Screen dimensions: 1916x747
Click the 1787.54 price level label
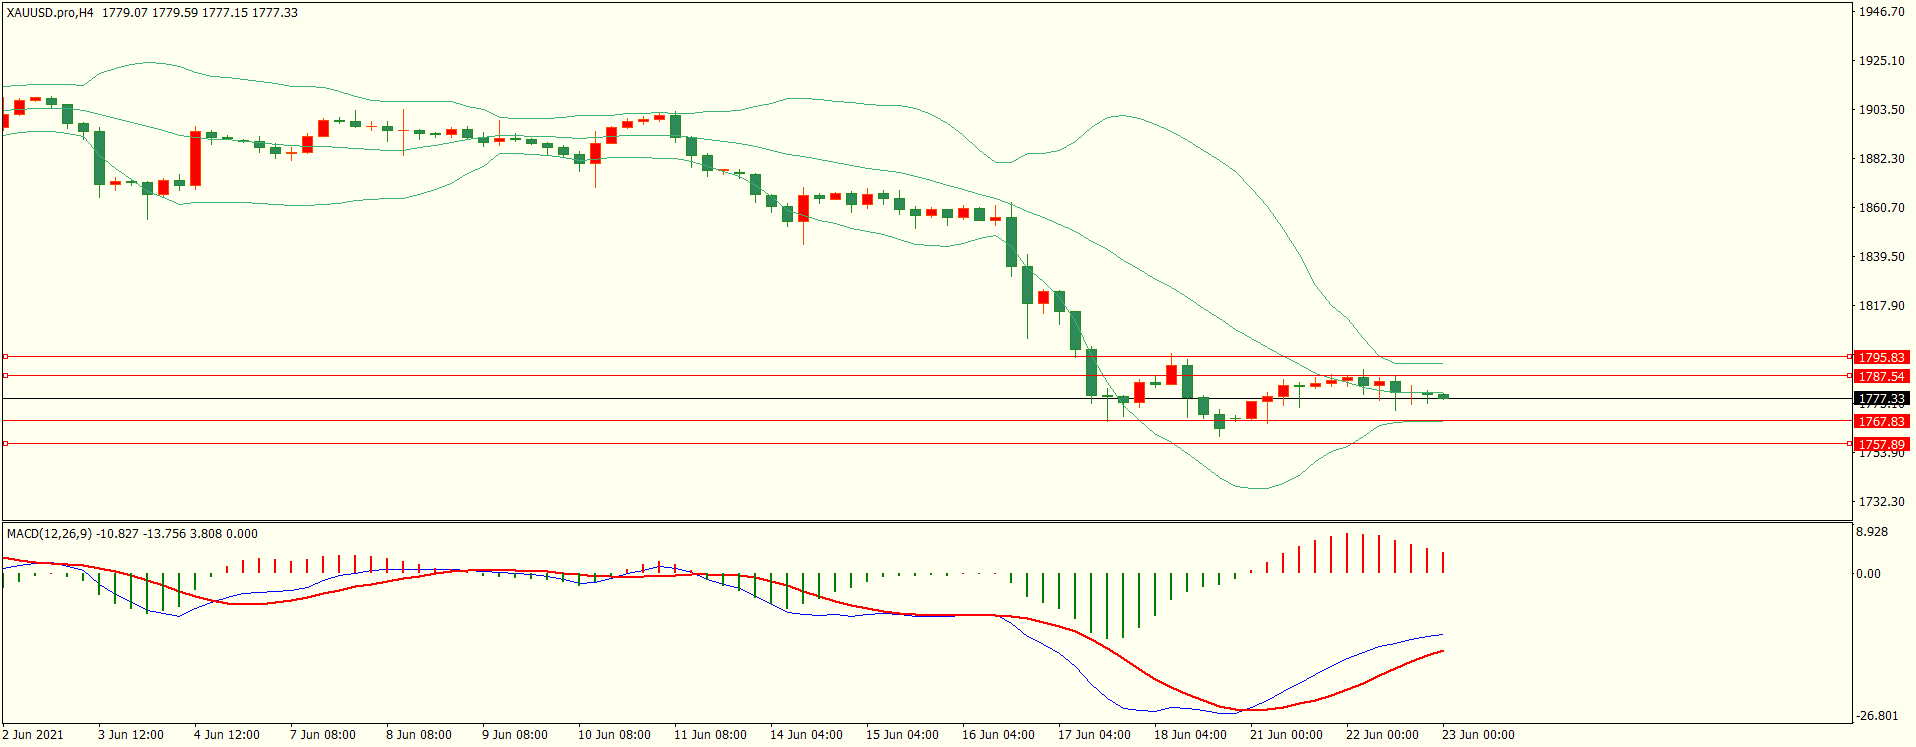[1881, 377]
